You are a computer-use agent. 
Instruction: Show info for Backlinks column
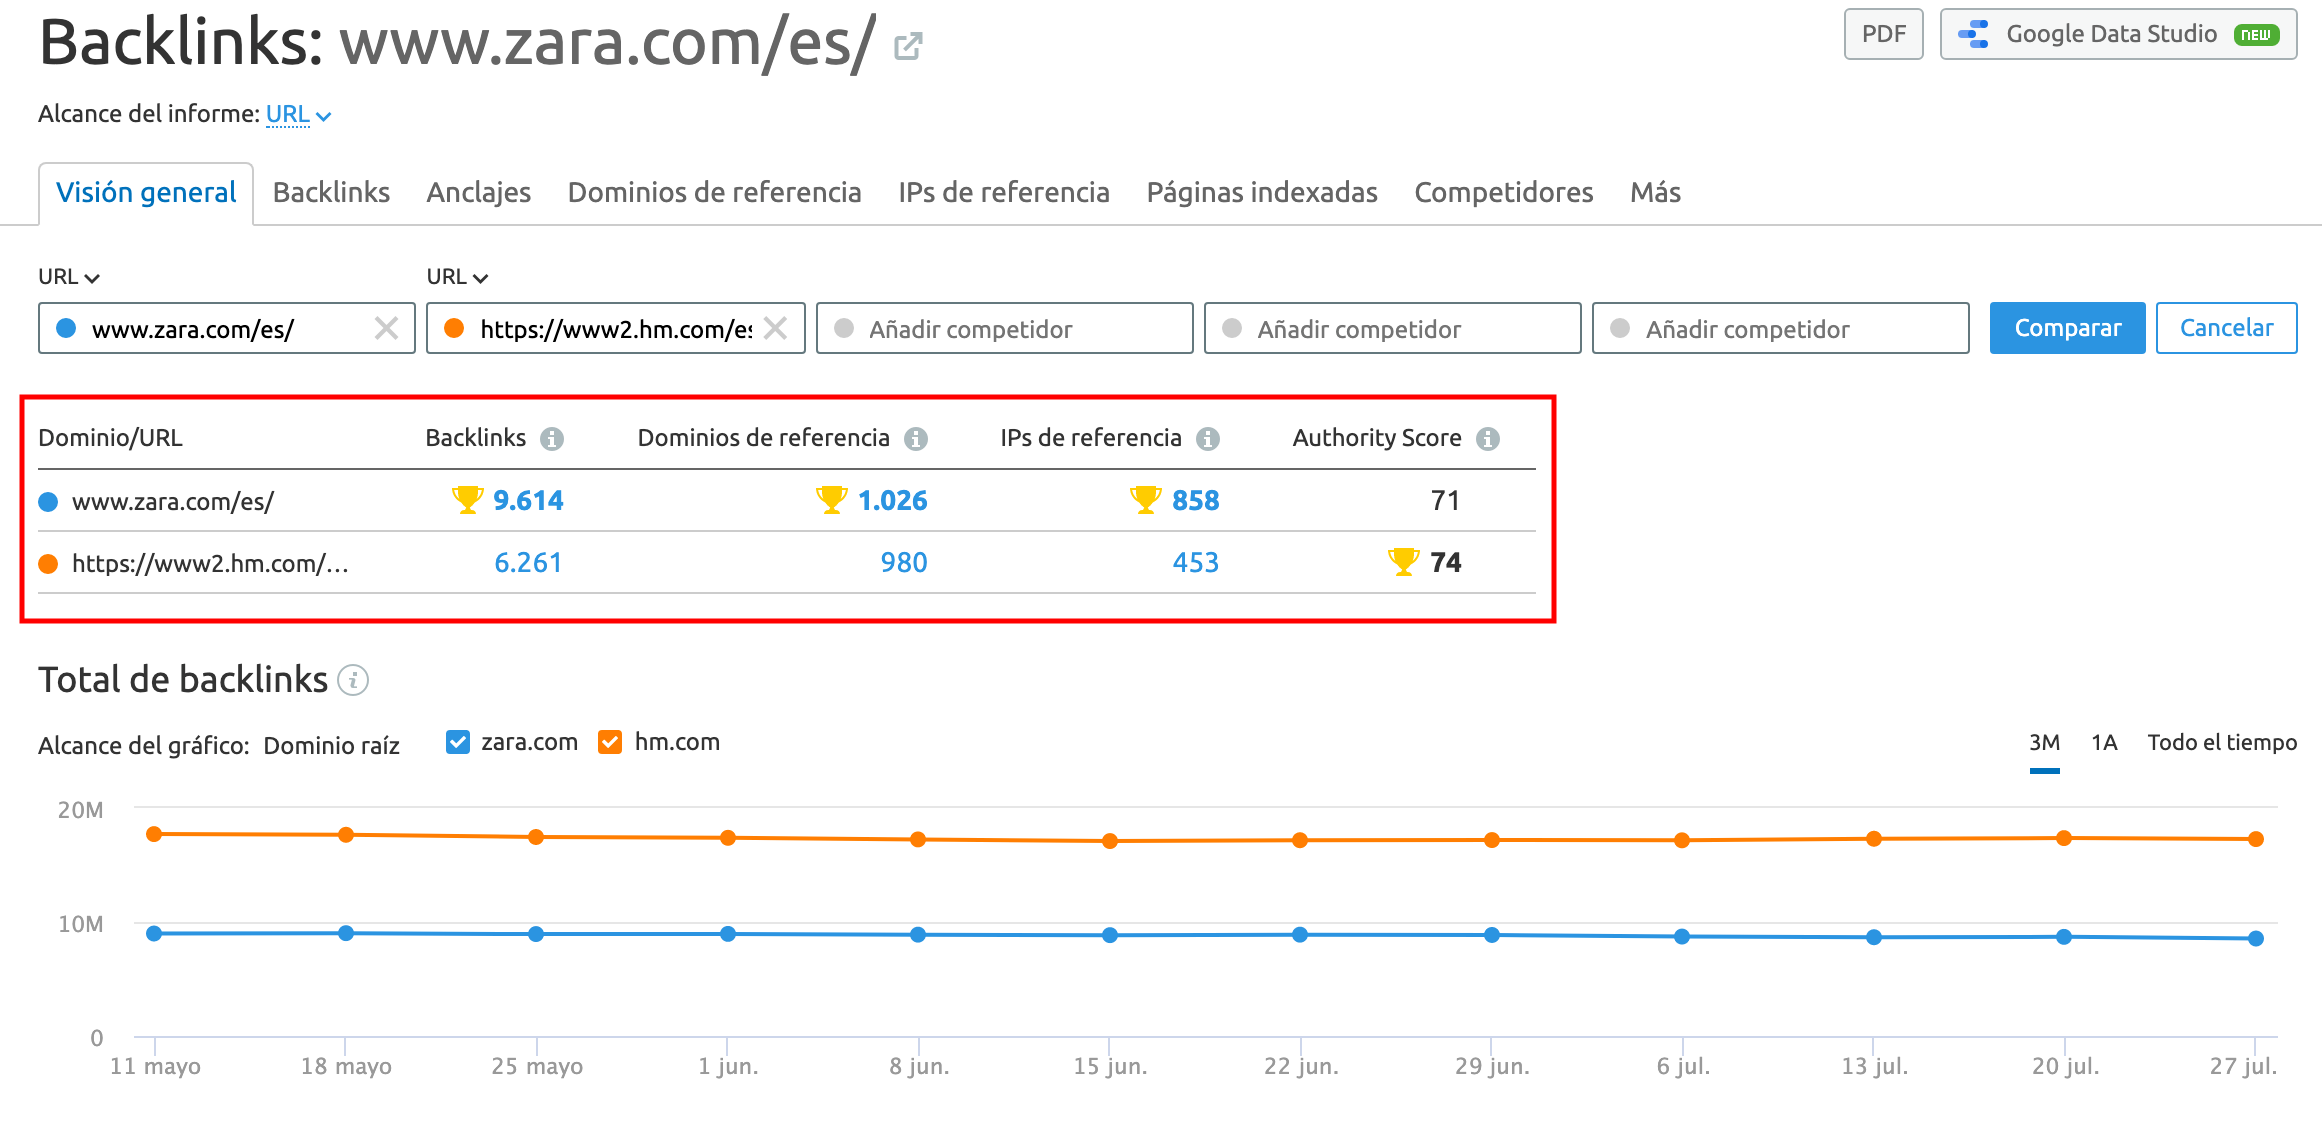552,439
